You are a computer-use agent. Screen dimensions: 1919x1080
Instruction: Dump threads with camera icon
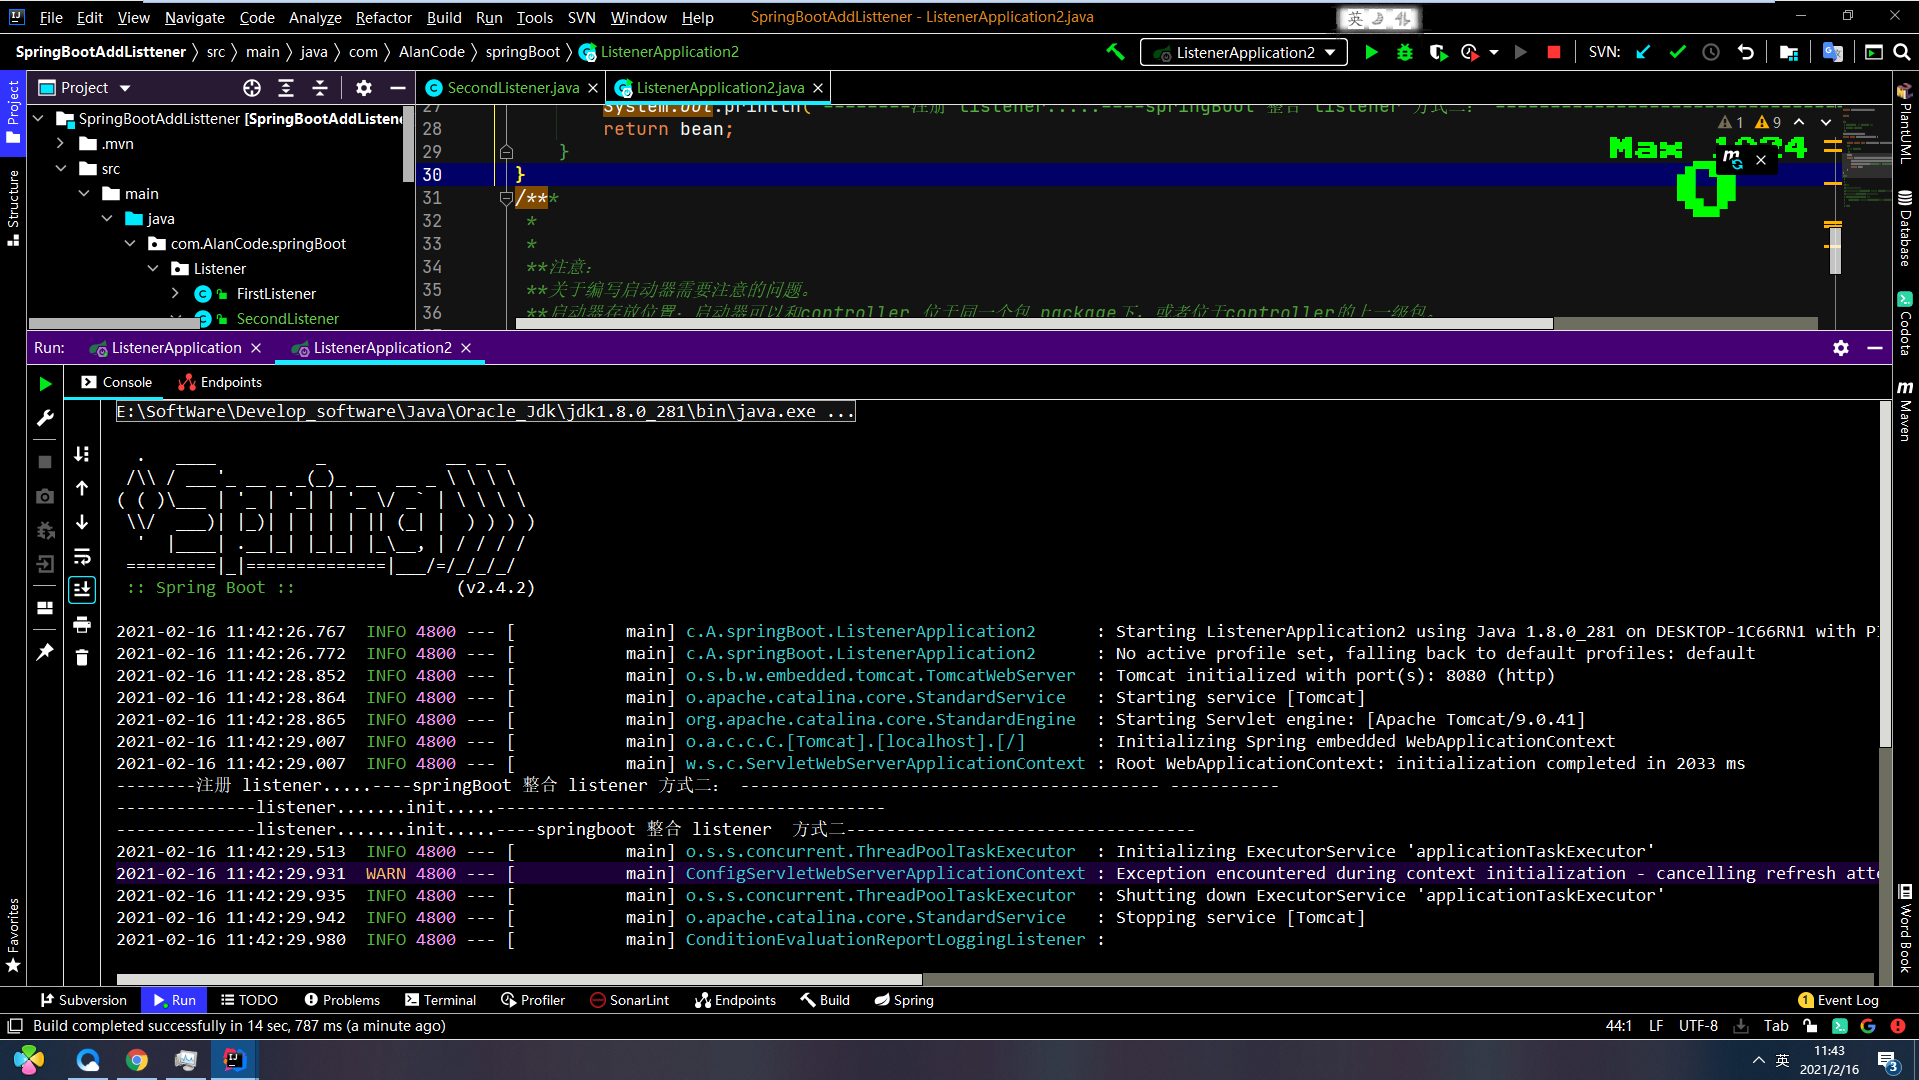click(45, 496)
